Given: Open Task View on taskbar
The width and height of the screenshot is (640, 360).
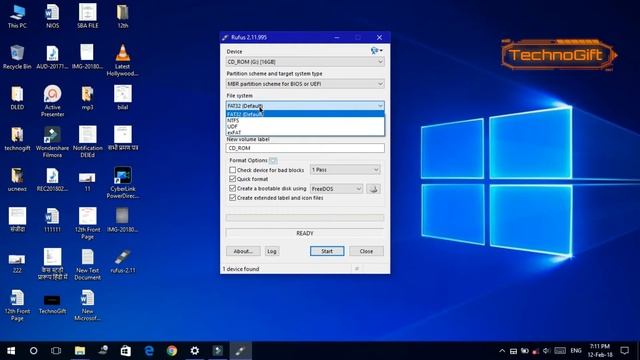Looking at the screenshot, I should (x=56, y=351).
